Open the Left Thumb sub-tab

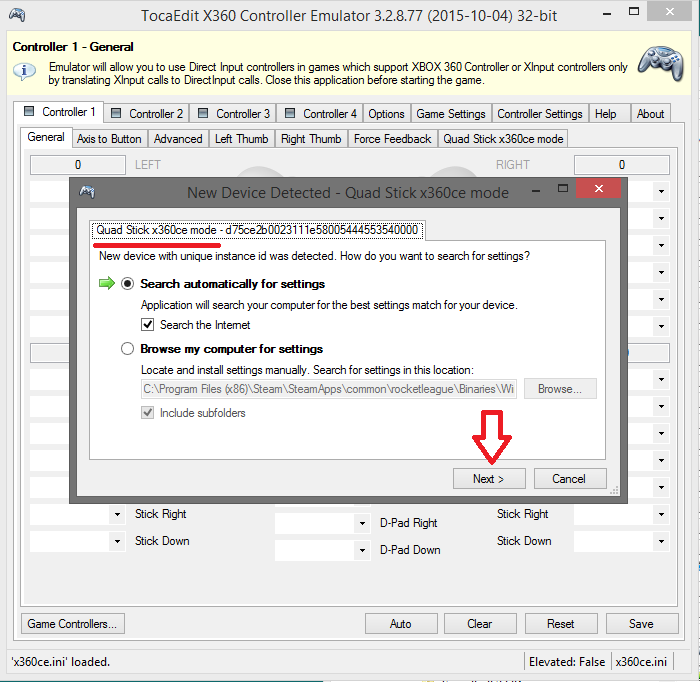[242, 139]
